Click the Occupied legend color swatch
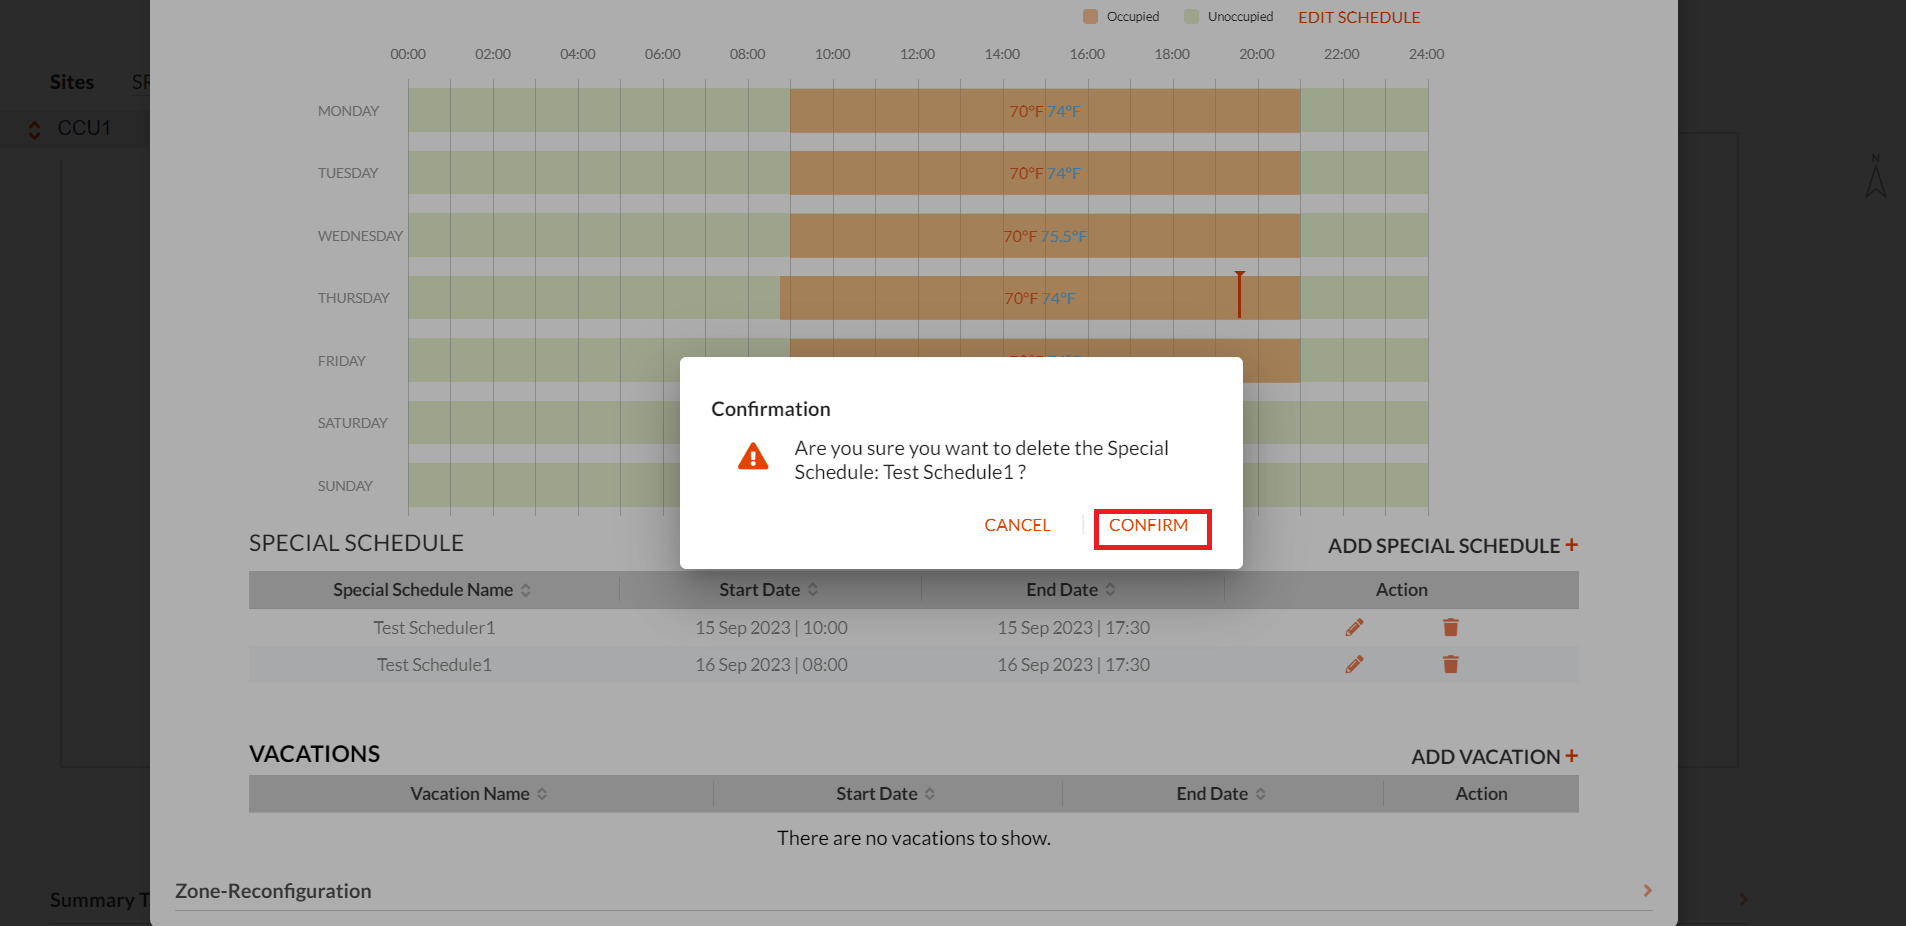The image size is (1906, 926). (1091, 17)
